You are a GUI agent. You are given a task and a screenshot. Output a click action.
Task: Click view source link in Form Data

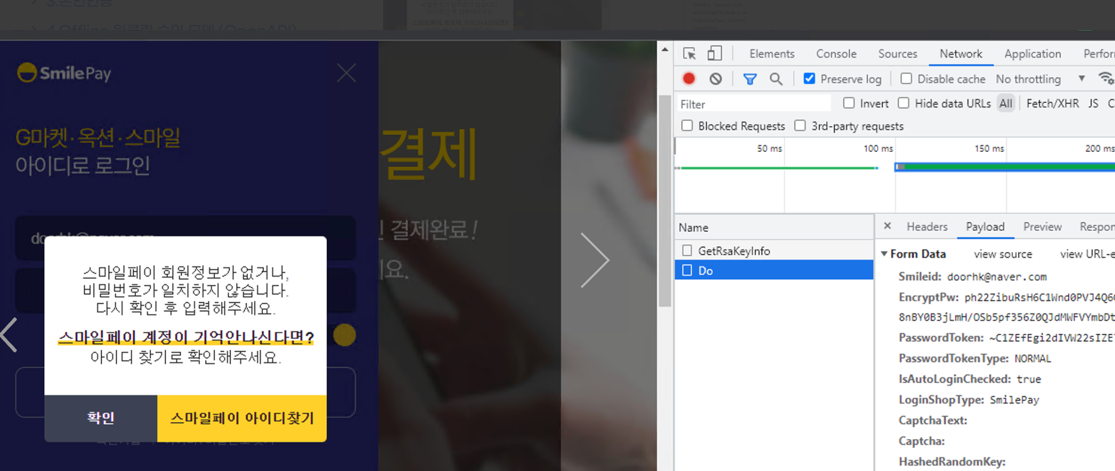point(1003,254)
